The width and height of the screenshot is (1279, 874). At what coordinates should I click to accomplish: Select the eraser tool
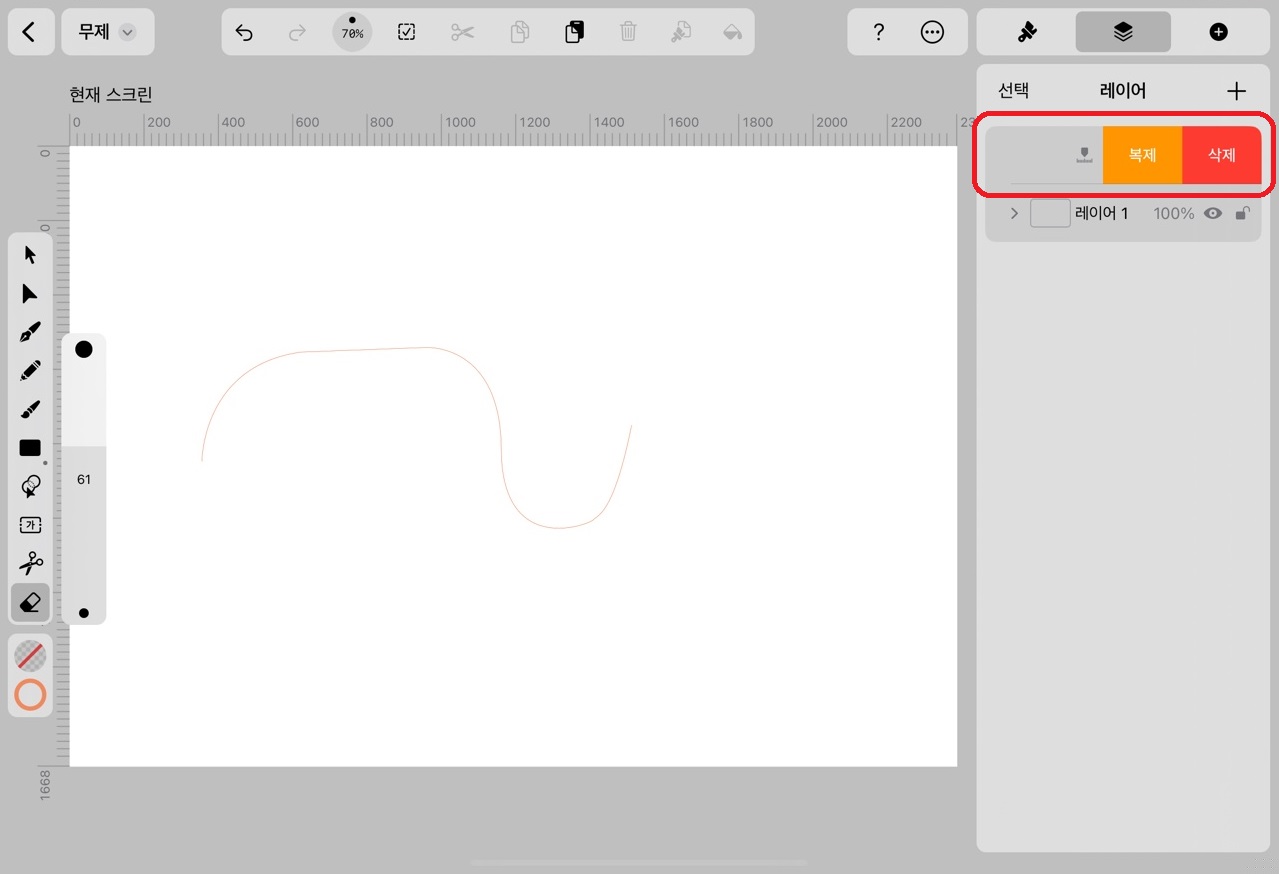[30, 602]
